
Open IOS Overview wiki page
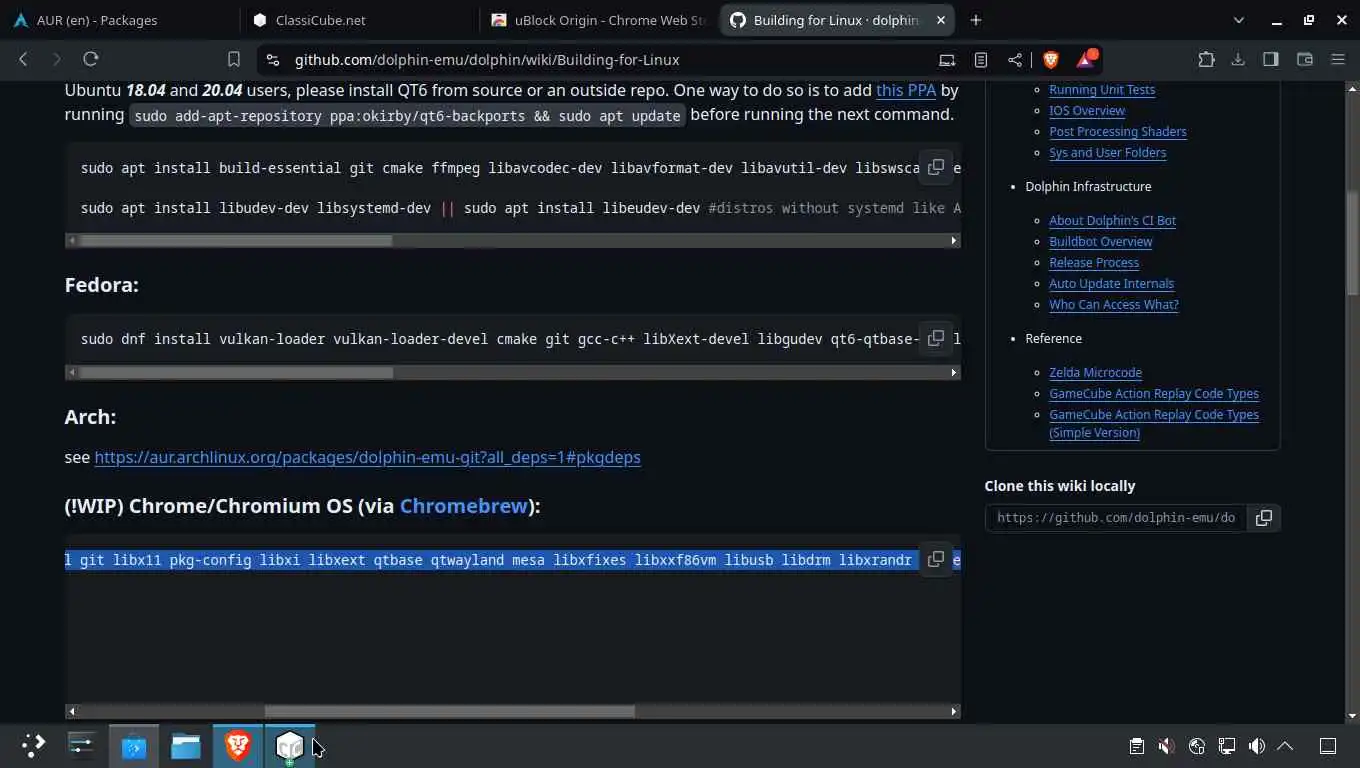tap(1087, 110)
